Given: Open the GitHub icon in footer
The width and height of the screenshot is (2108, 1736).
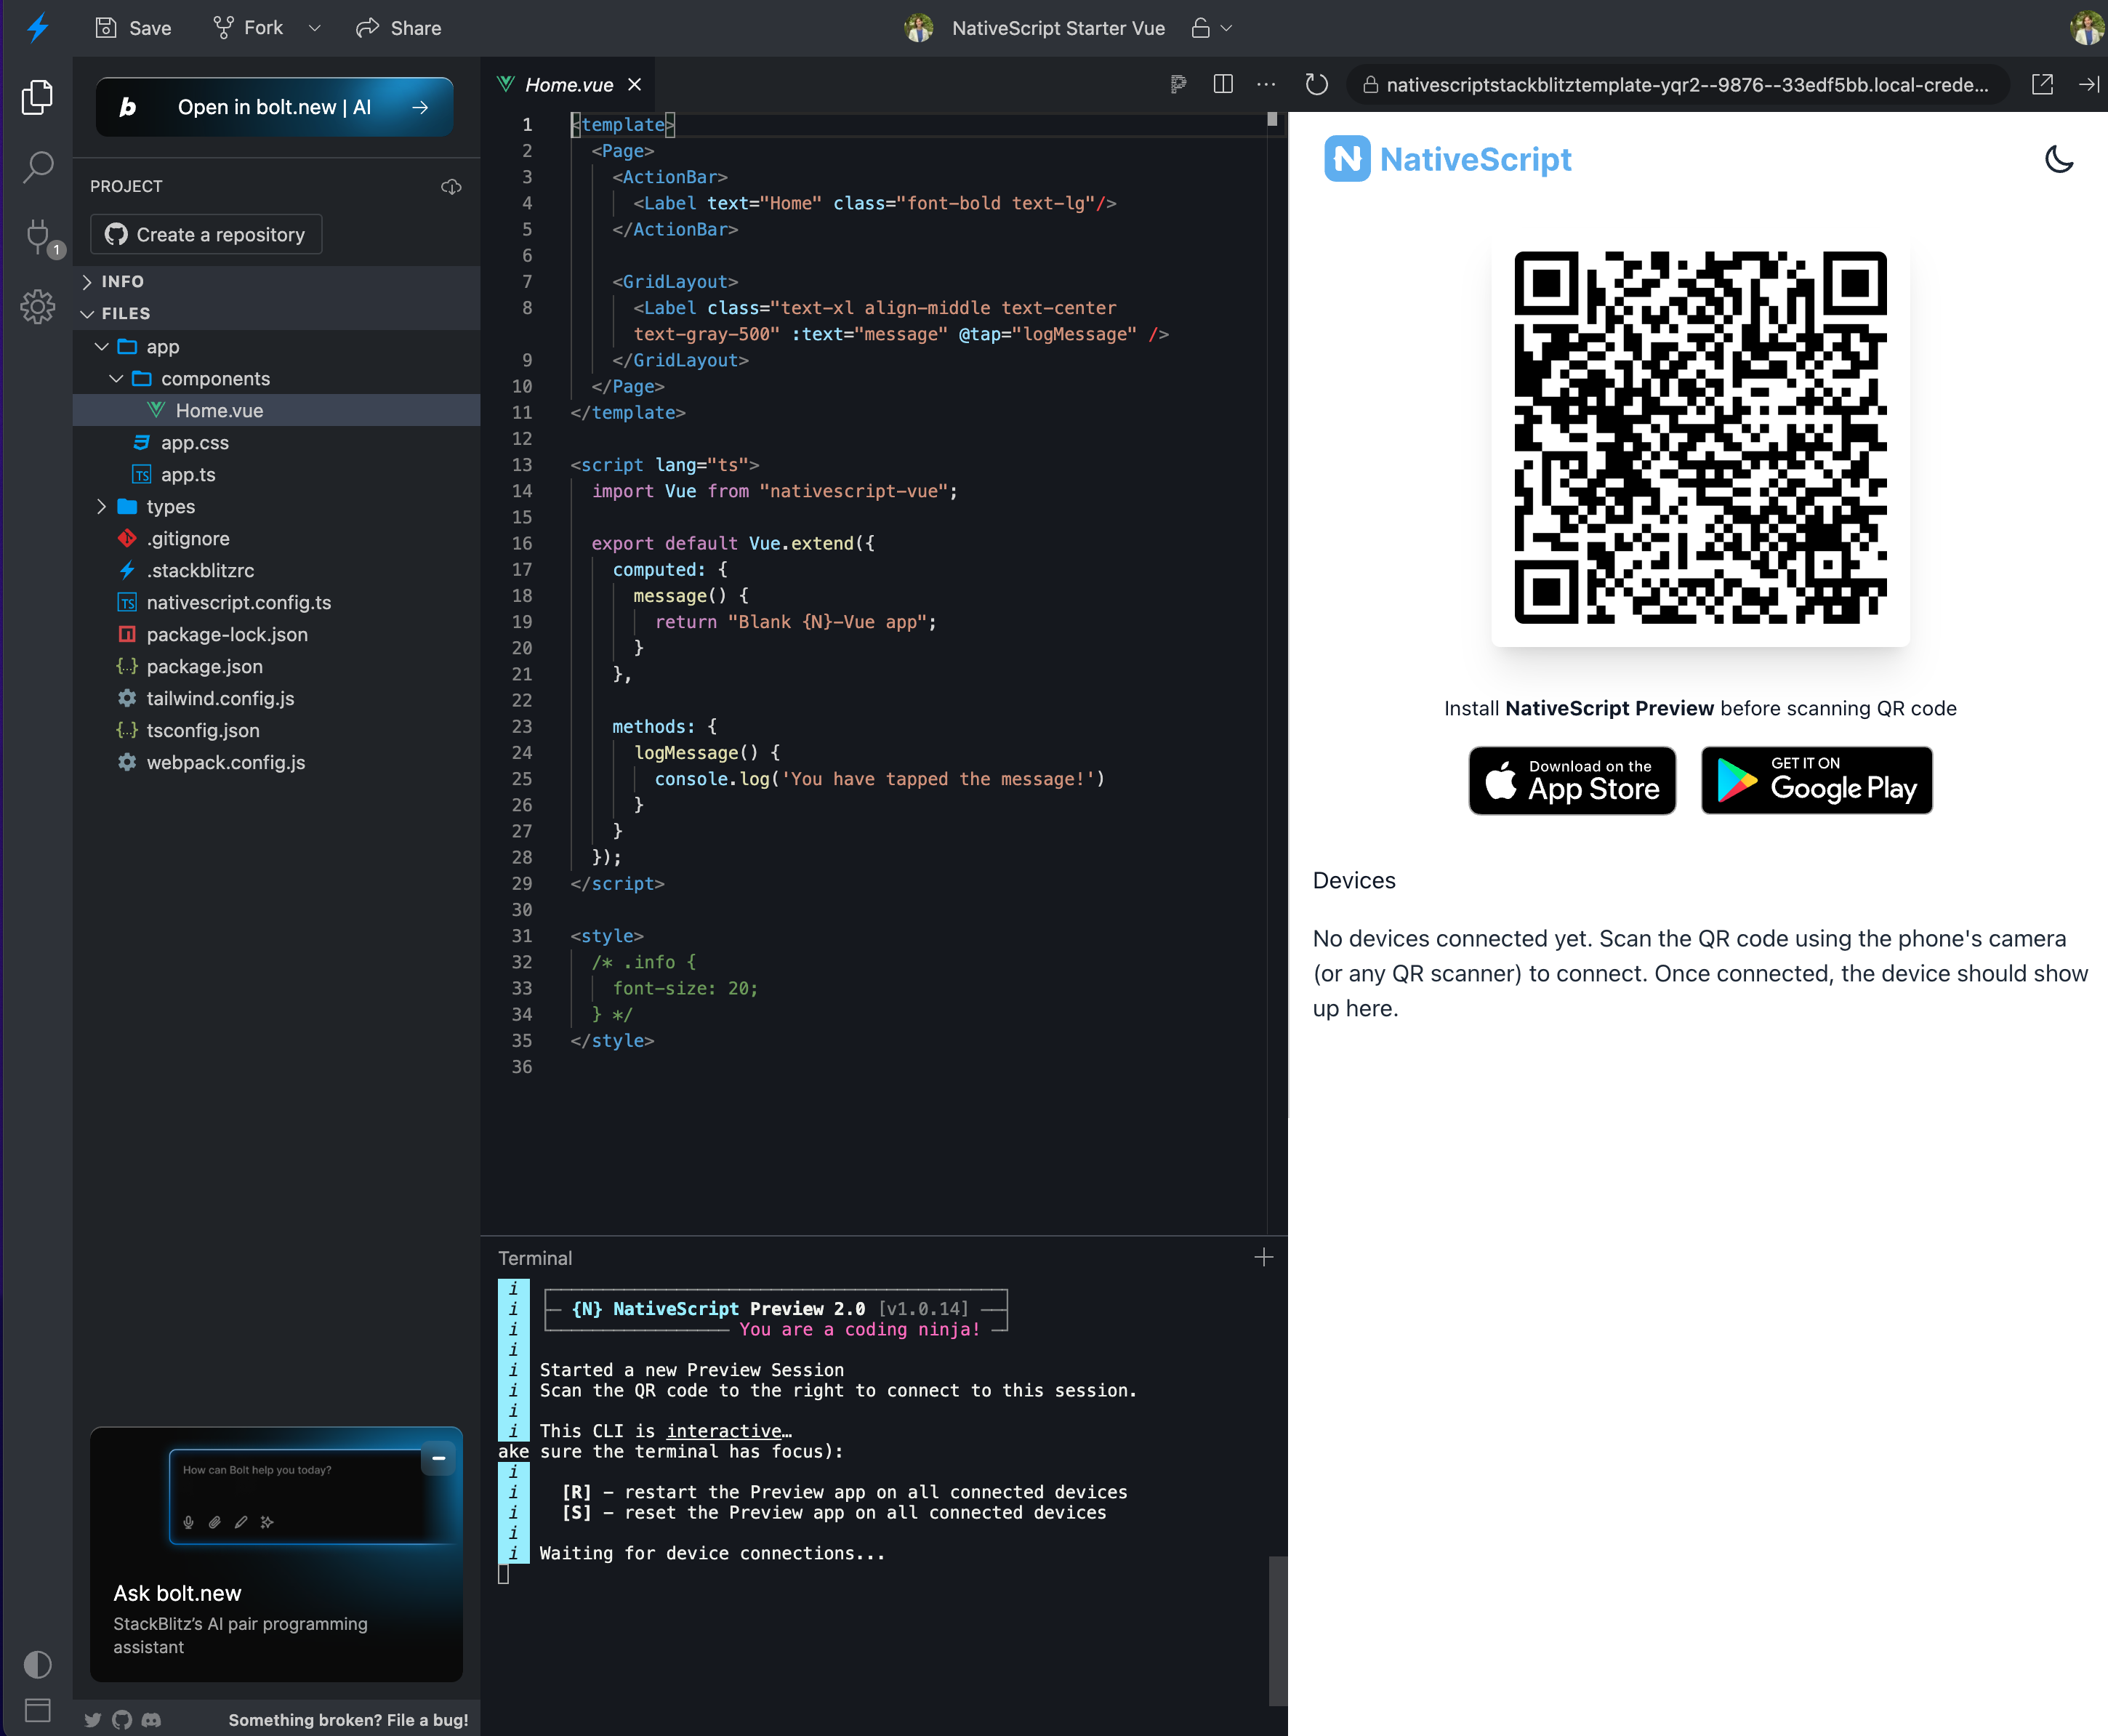Looking at the screenshot, I should [x=122, y=1719].
